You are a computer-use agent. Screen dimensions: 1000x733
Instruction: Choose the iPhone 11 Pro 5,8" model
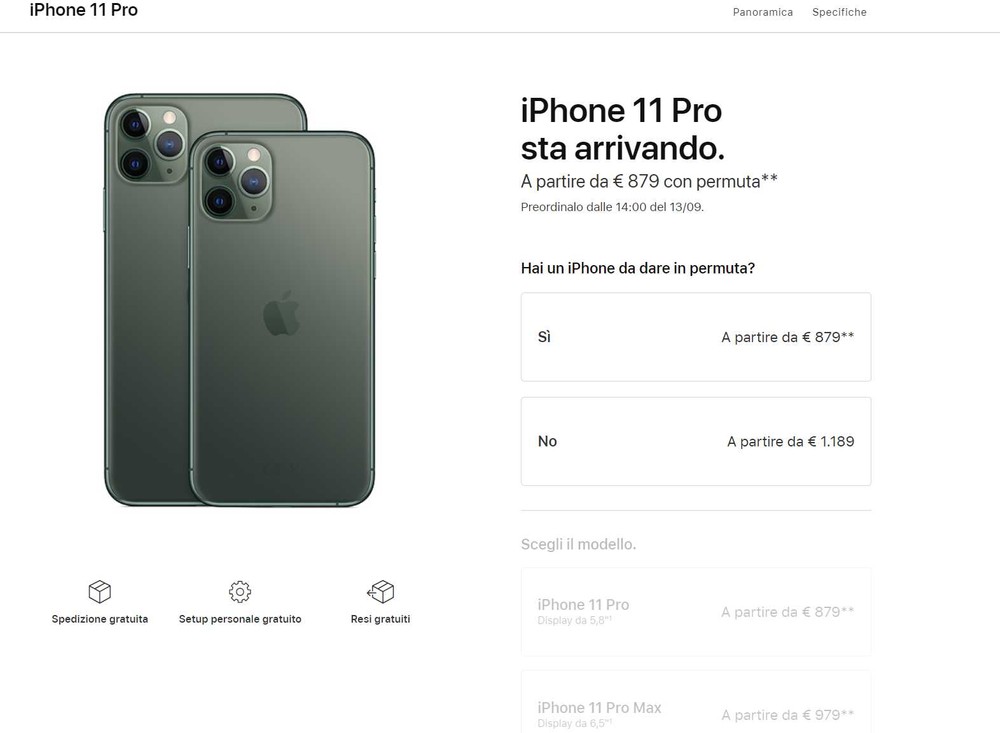[696, 612]
